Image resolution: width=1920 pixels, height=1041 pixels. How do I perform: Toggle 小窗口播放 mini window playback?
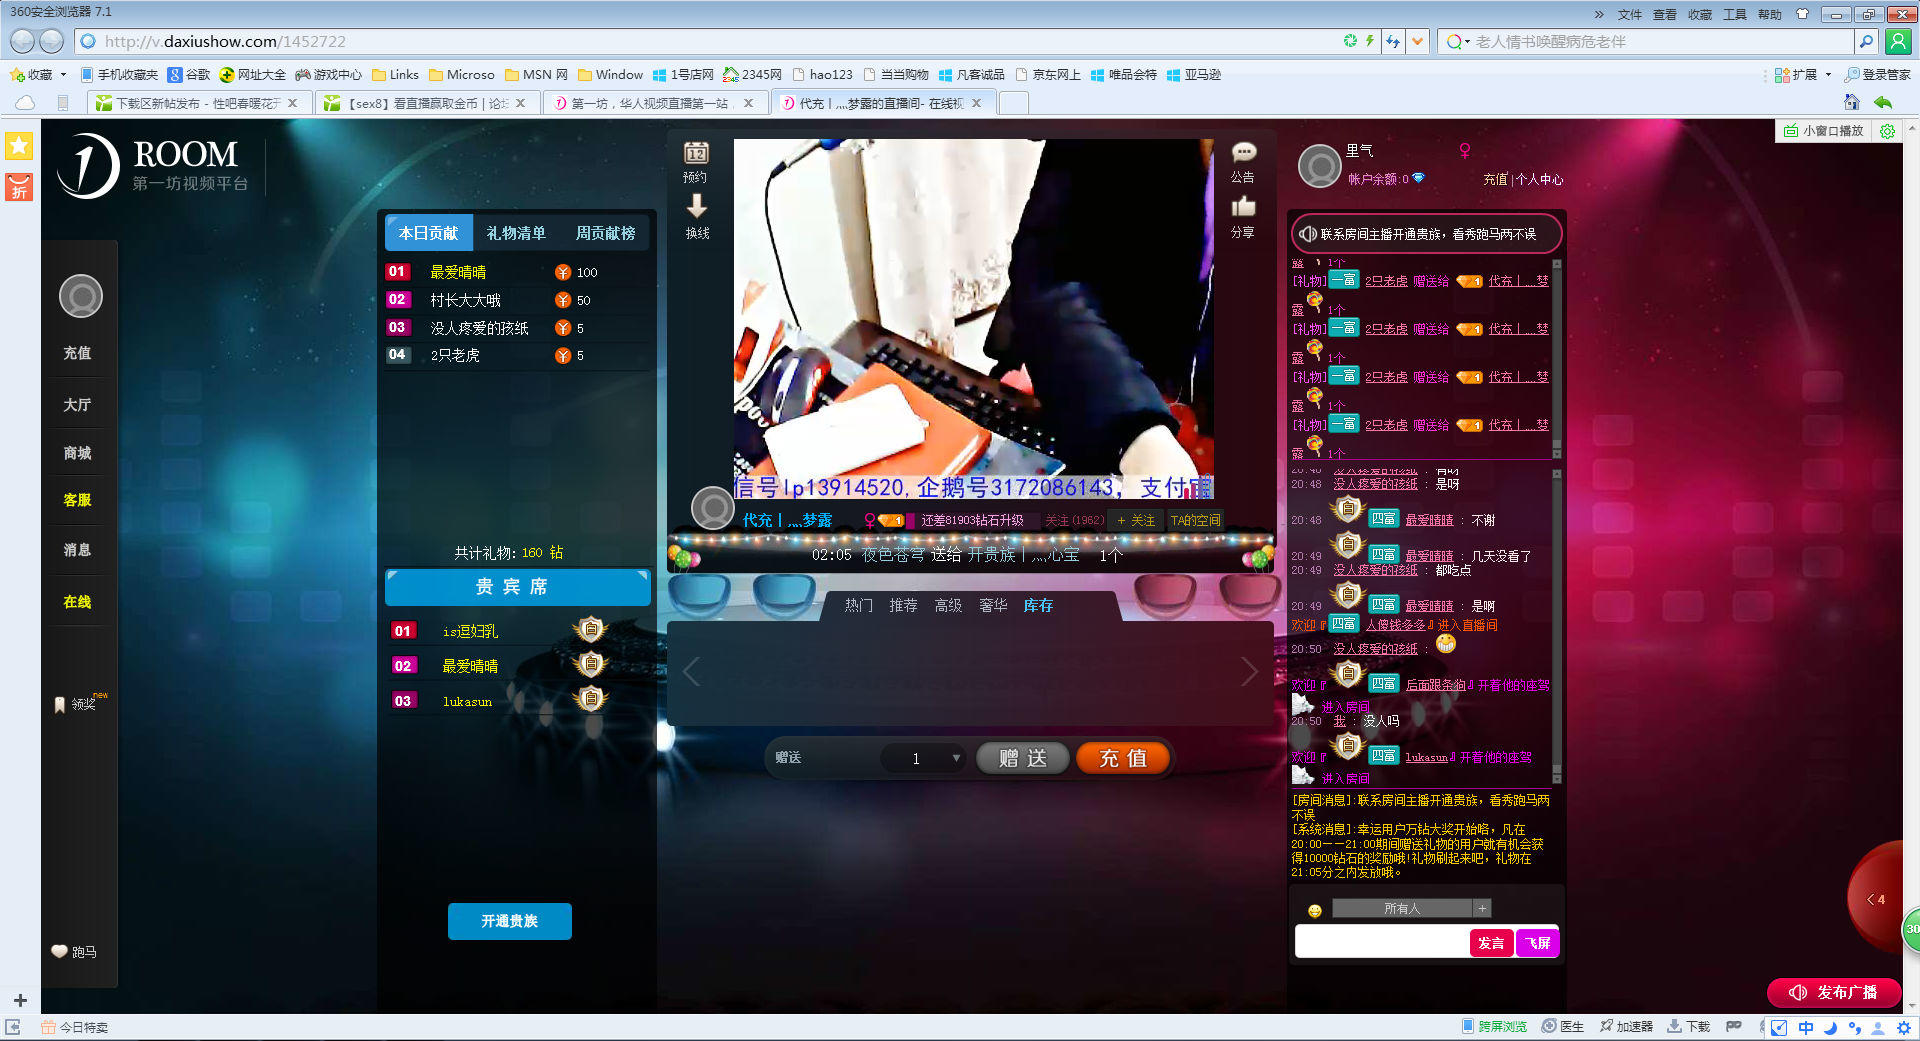pyautogui.click(x=1824, y=131)
